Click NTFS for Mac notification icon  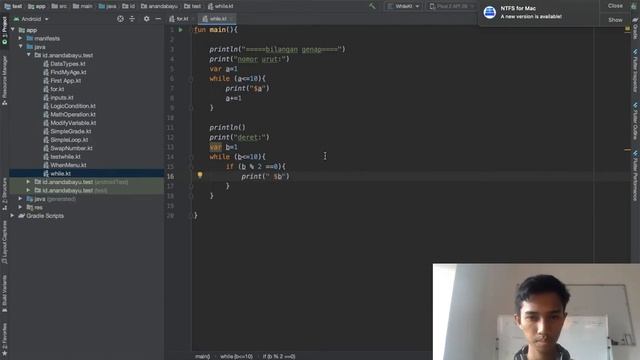489,12
